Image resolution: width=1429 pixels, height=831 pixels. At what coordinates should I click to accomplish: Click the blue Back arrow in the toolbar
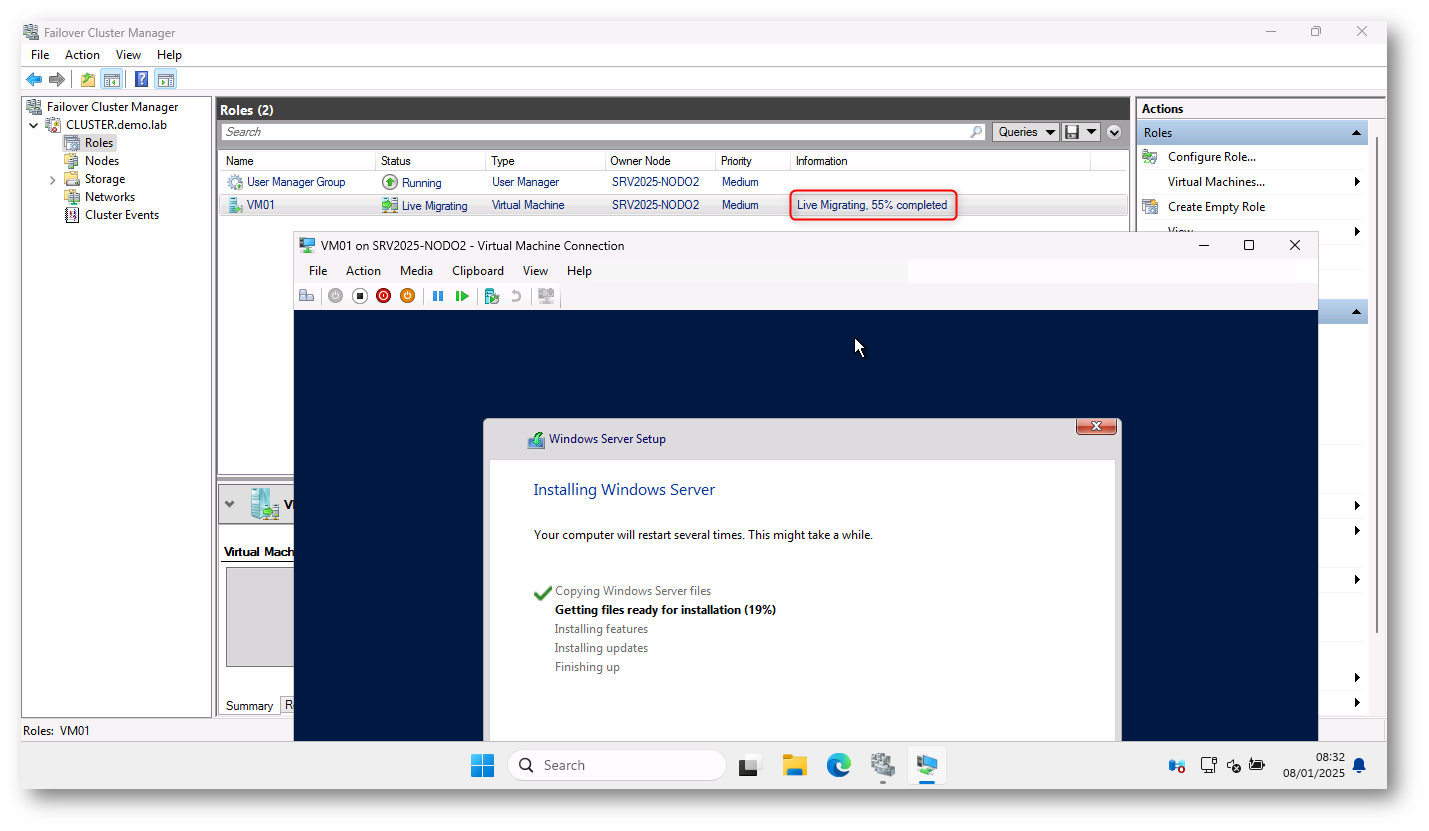tap(34, 80)
